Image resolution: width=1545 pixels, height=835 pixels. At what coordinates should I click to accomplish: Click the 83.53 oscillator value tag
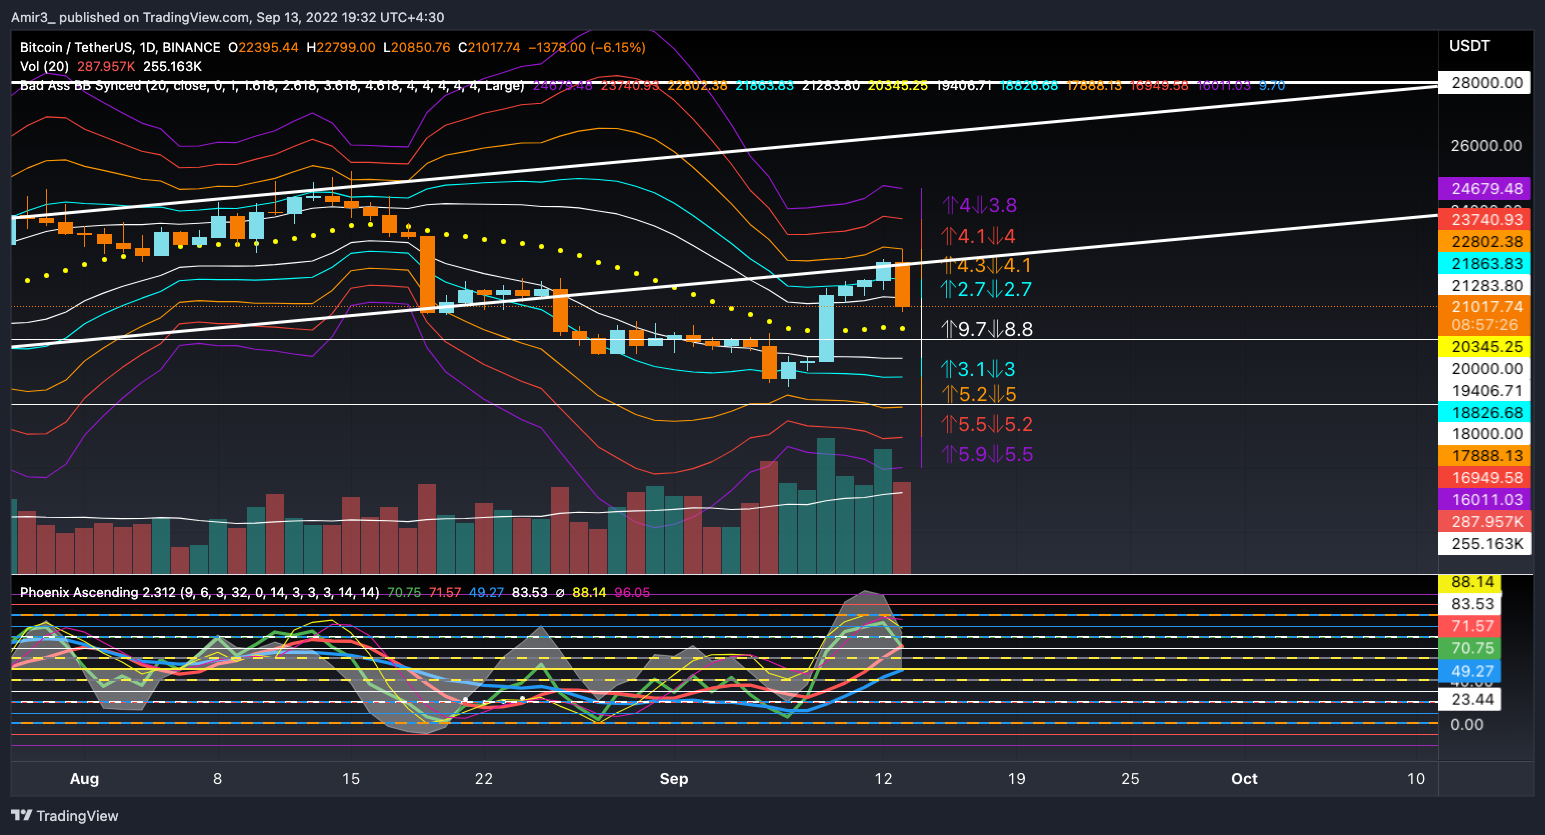click(1471, 604)
